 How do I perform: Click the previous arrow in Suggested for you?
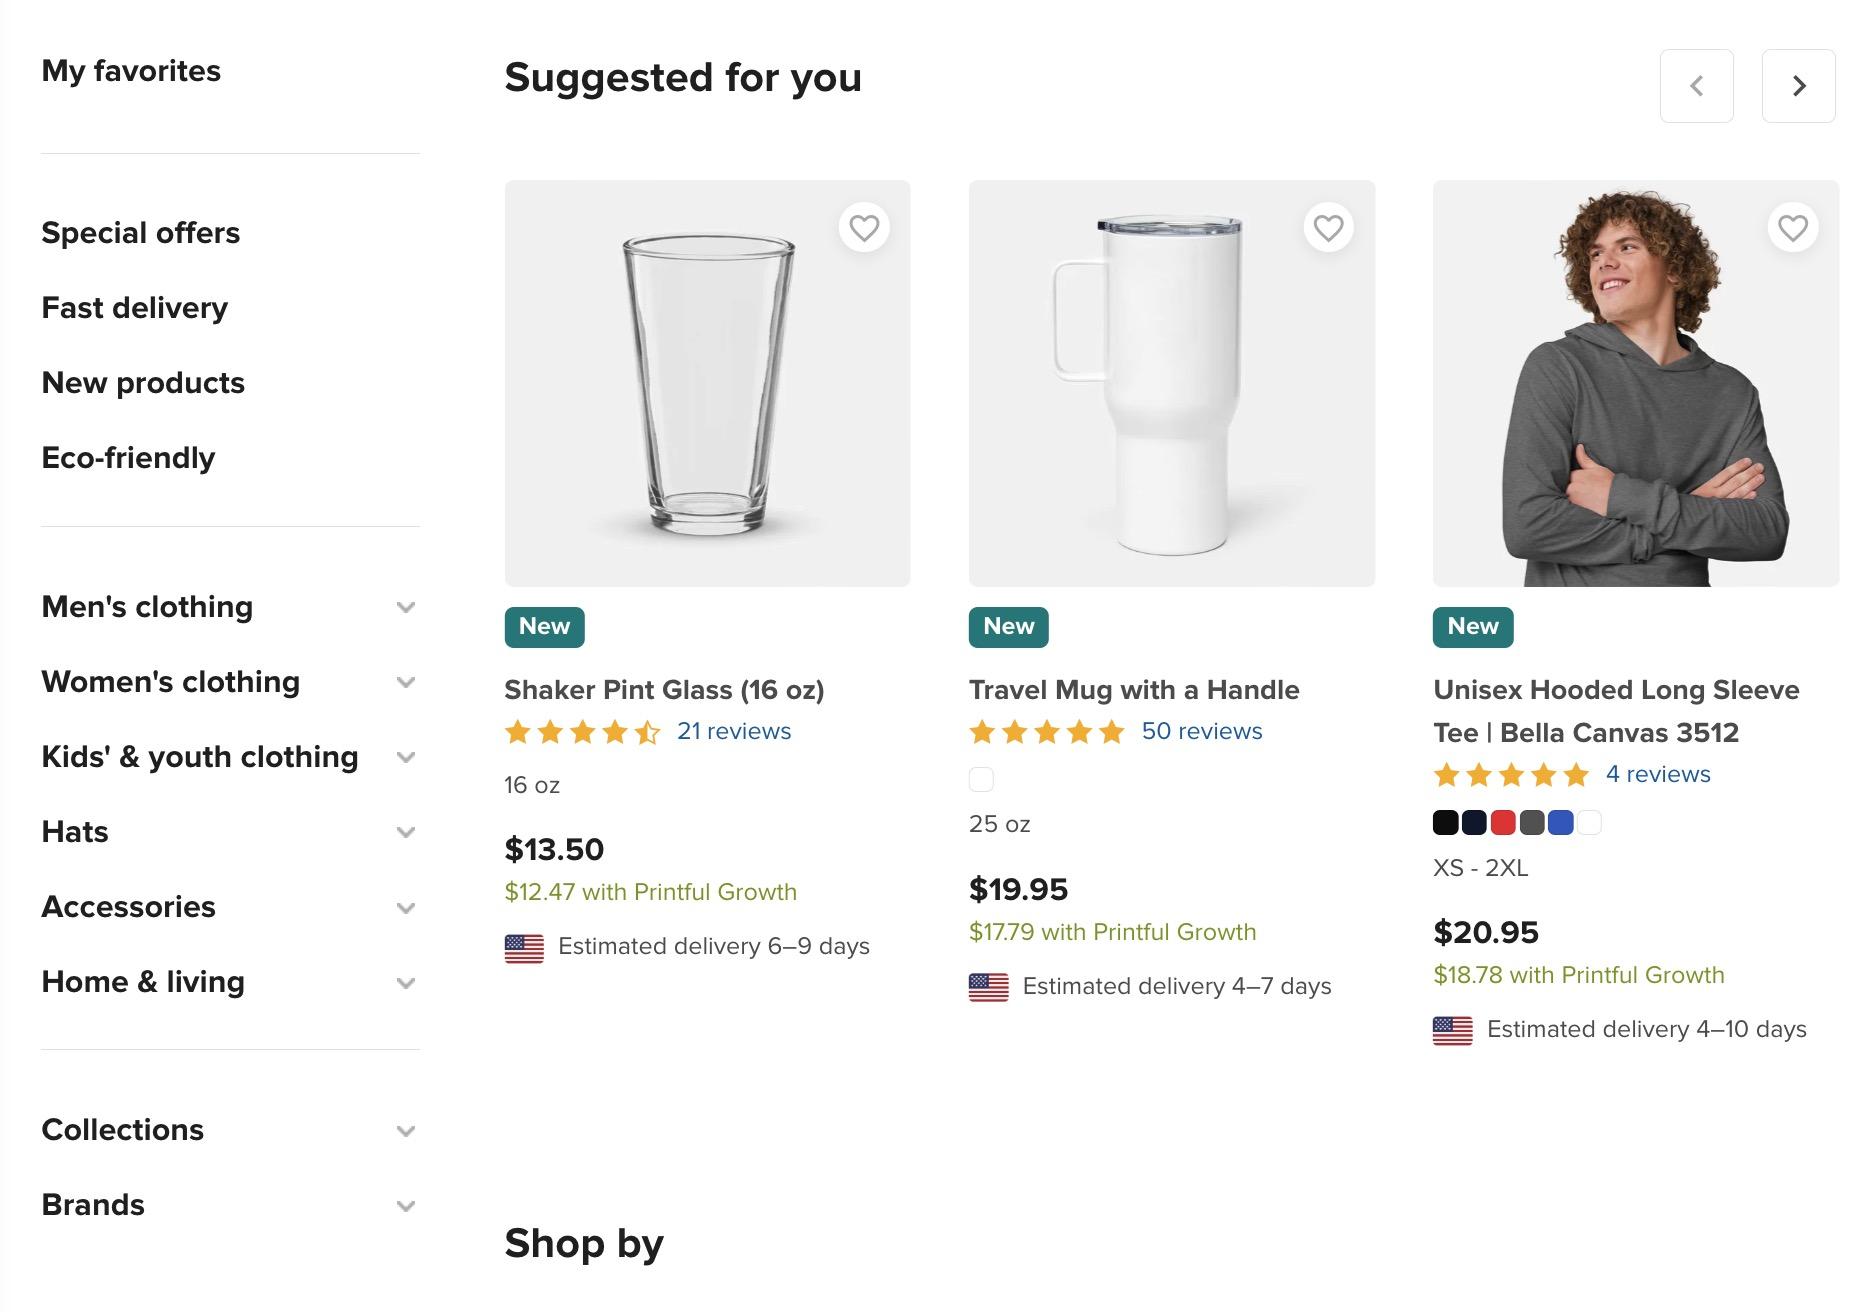tap(1696, 86)
